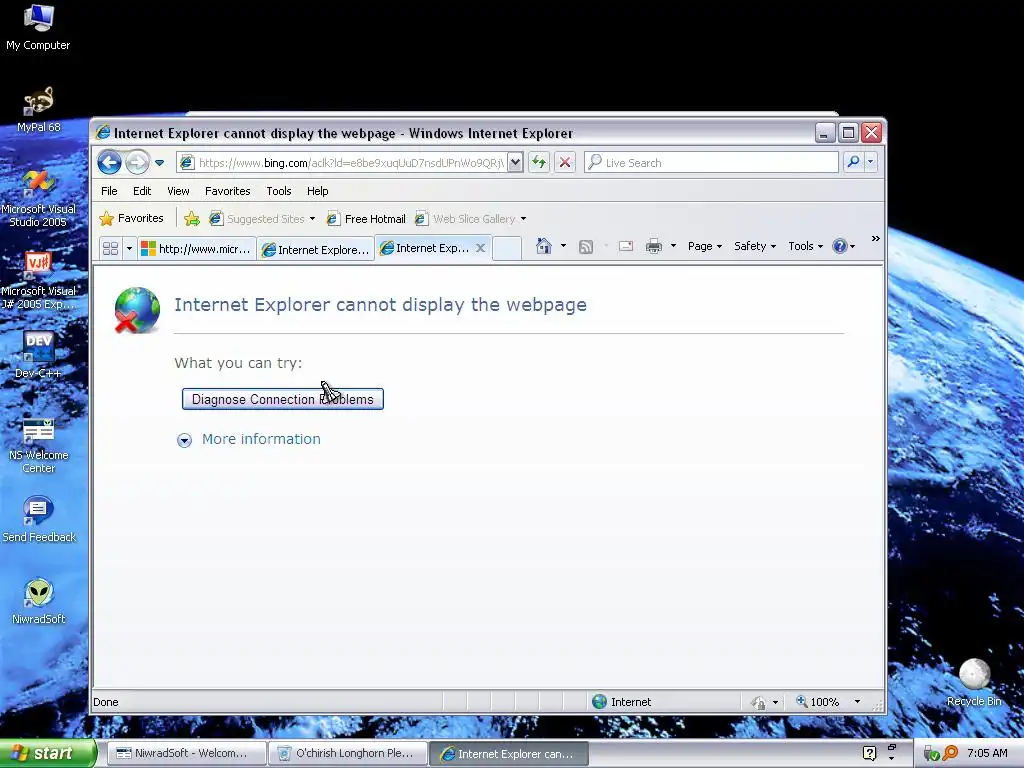Image resolution: width=1024 pixels, height=768 pixels.
Task: Open the Edit menu
Action: [142, 191]
